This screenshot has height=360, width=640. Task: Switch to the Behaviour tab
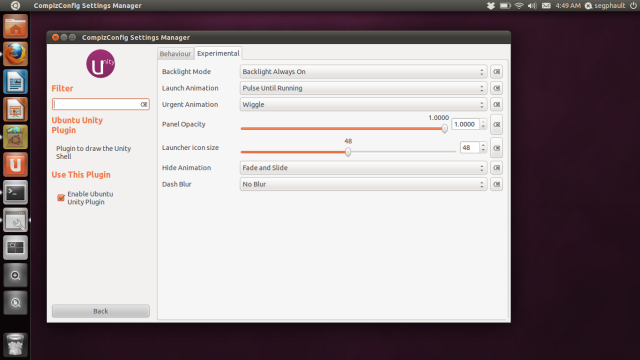coord(175,53)
